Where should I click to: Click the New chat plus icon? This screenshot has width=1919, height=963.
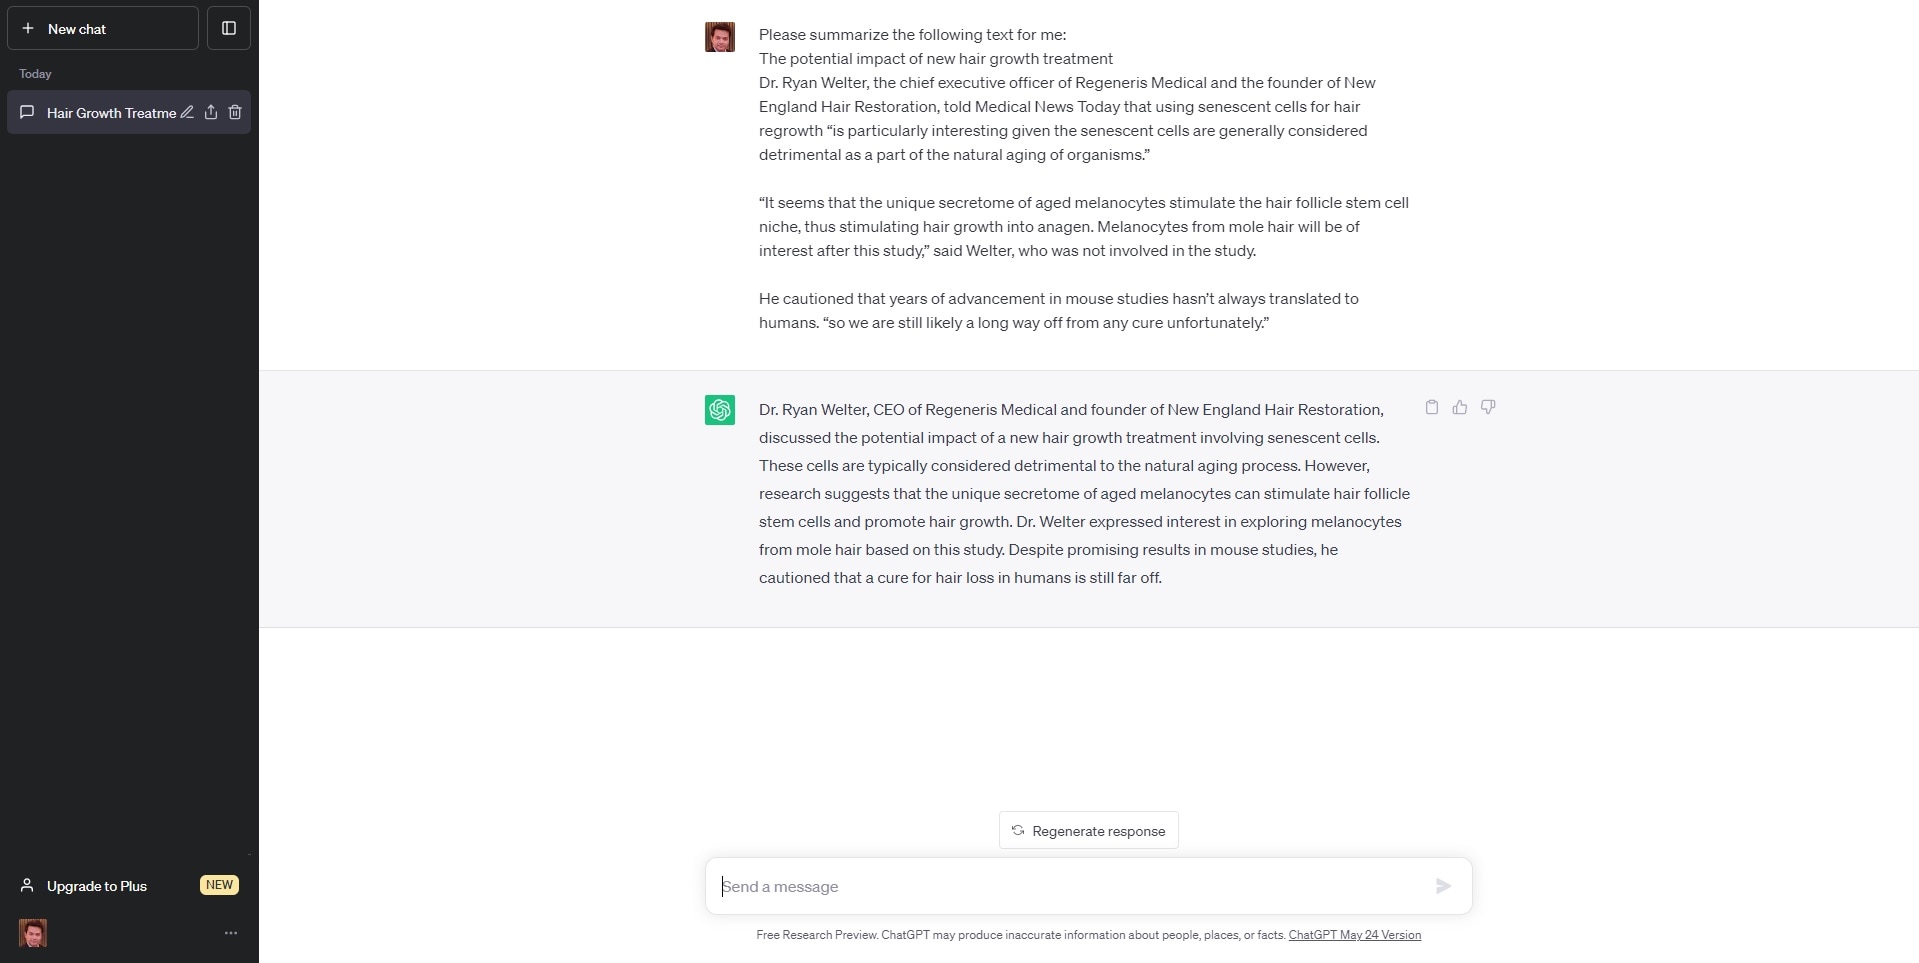click(28, 29)
